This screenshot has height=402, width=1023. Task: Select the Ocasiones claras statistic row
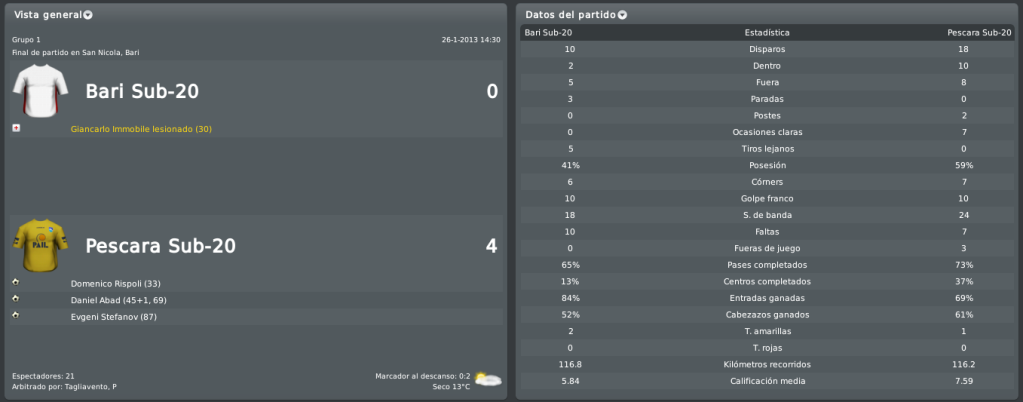[x=767, y=132]
